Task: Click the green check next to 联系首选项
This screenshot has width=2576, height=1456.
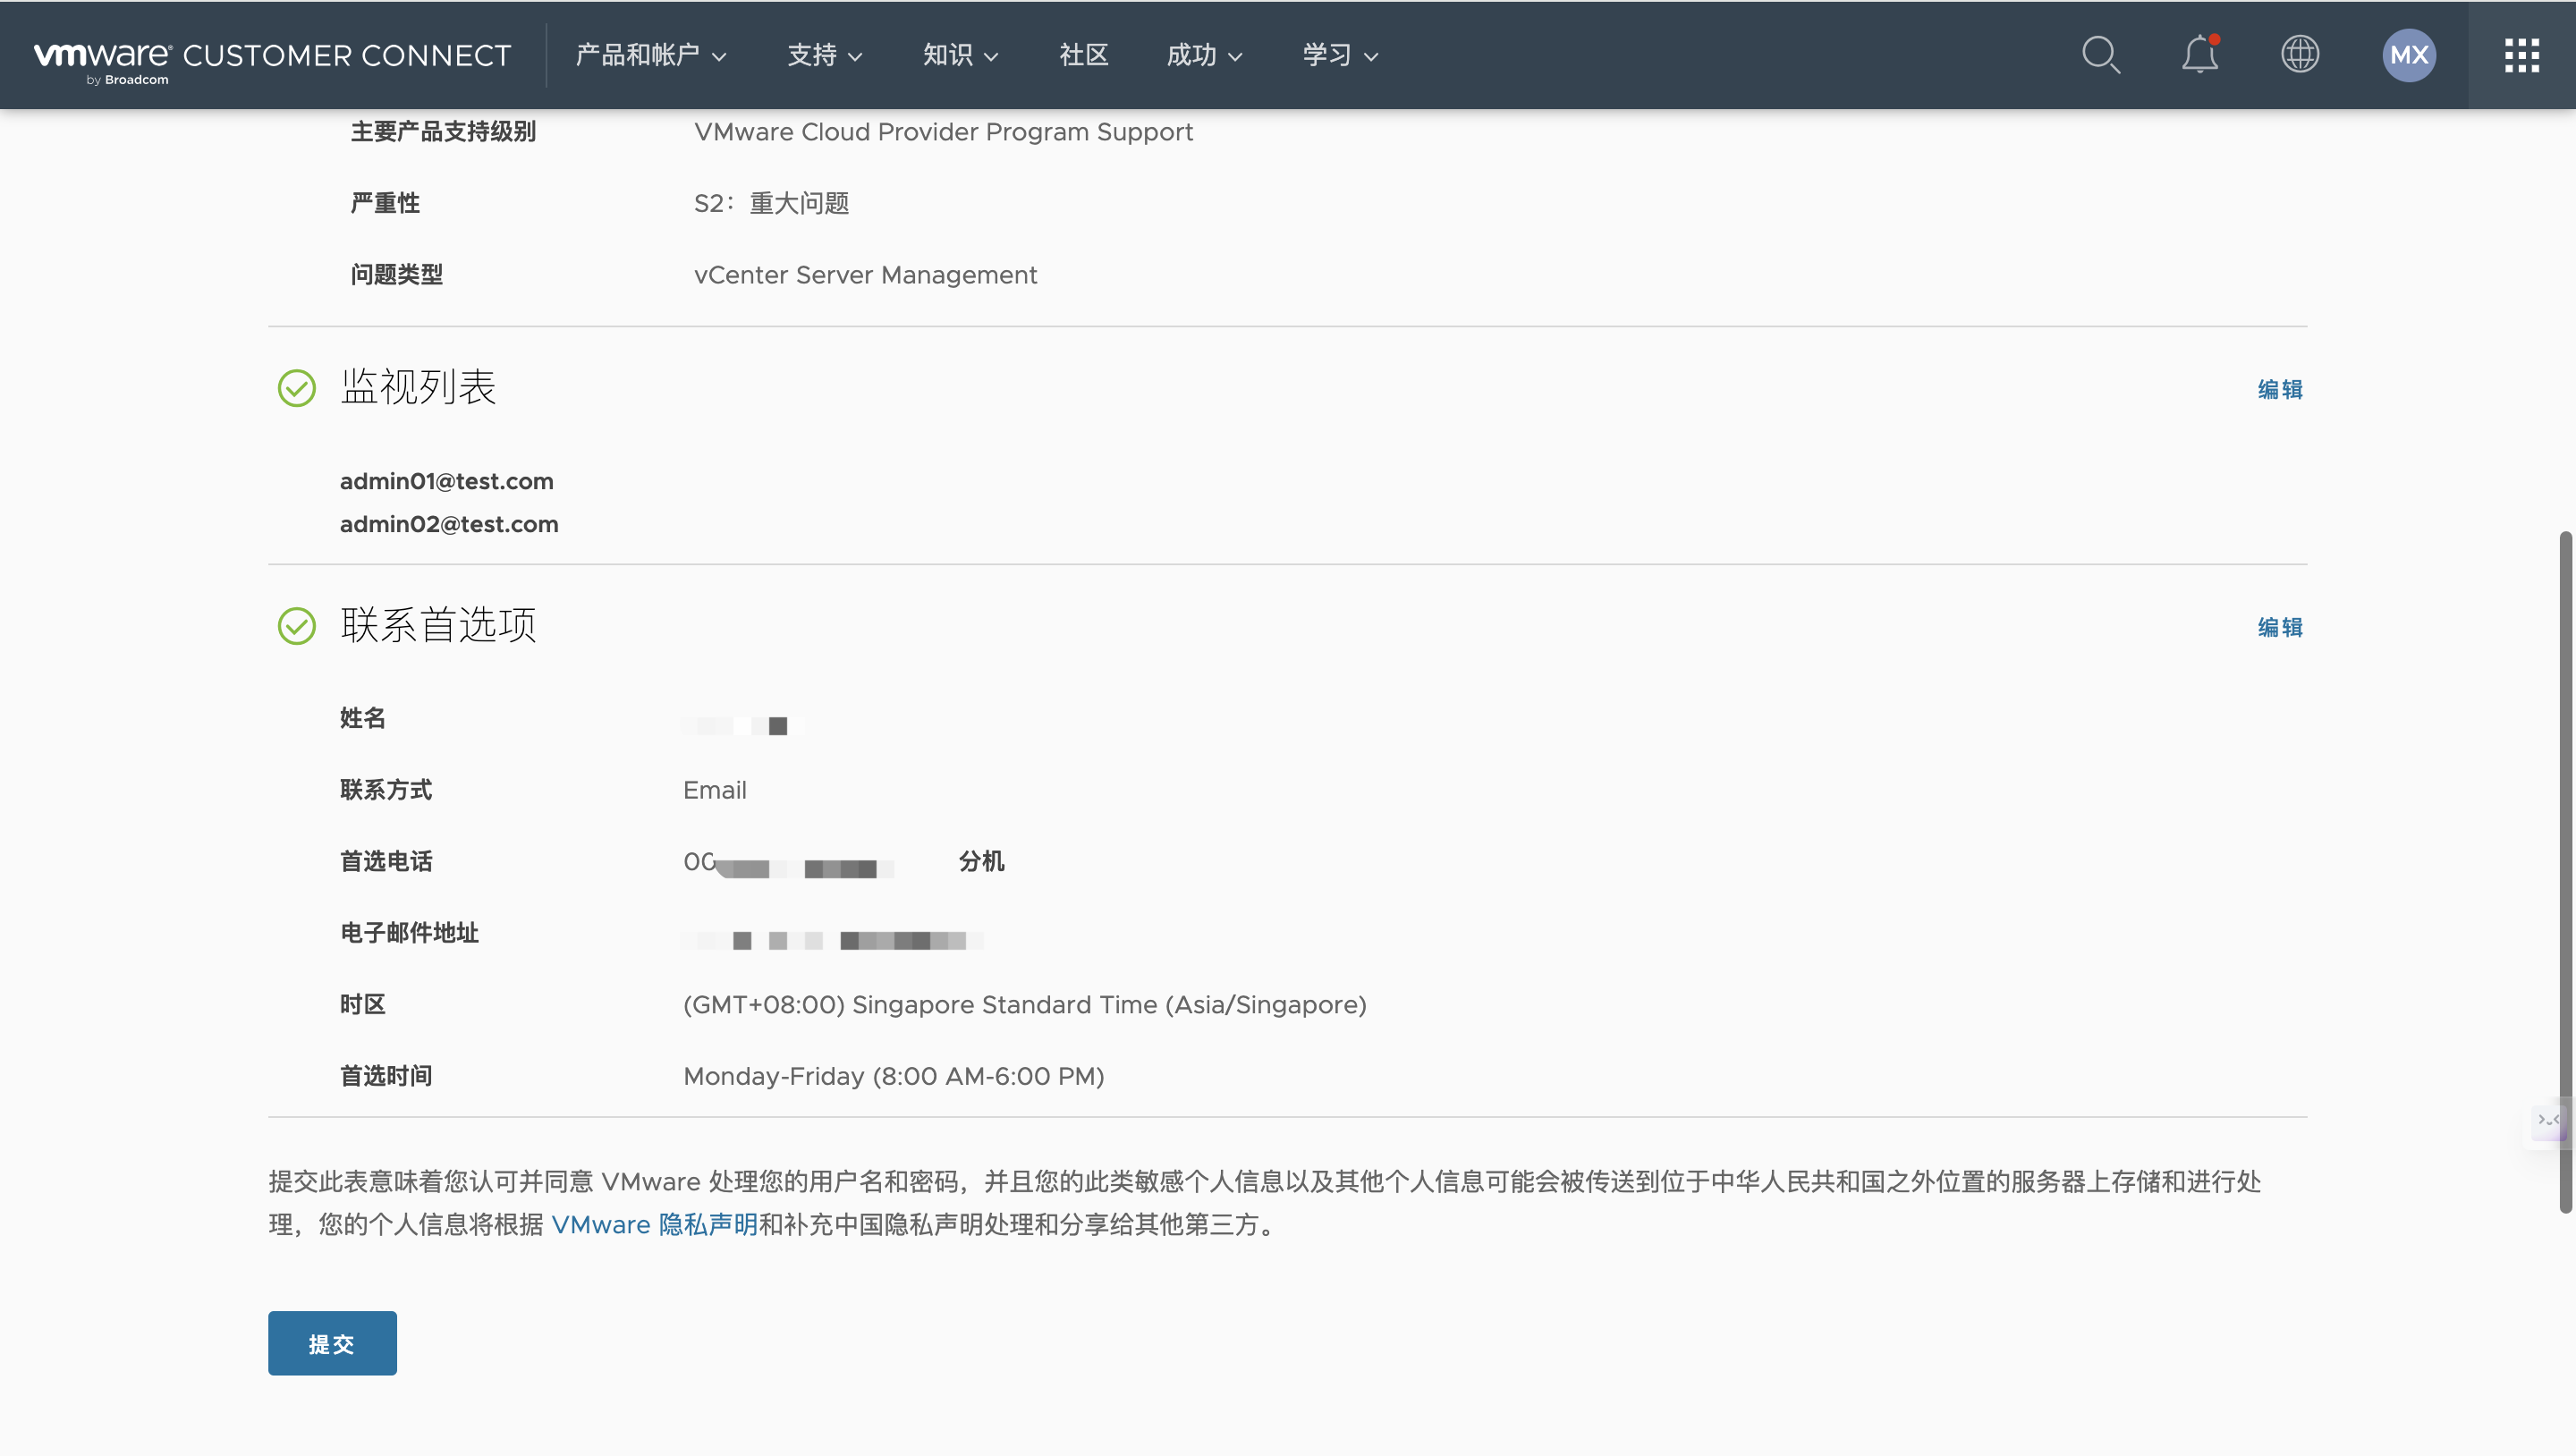Action: point(297,626)
